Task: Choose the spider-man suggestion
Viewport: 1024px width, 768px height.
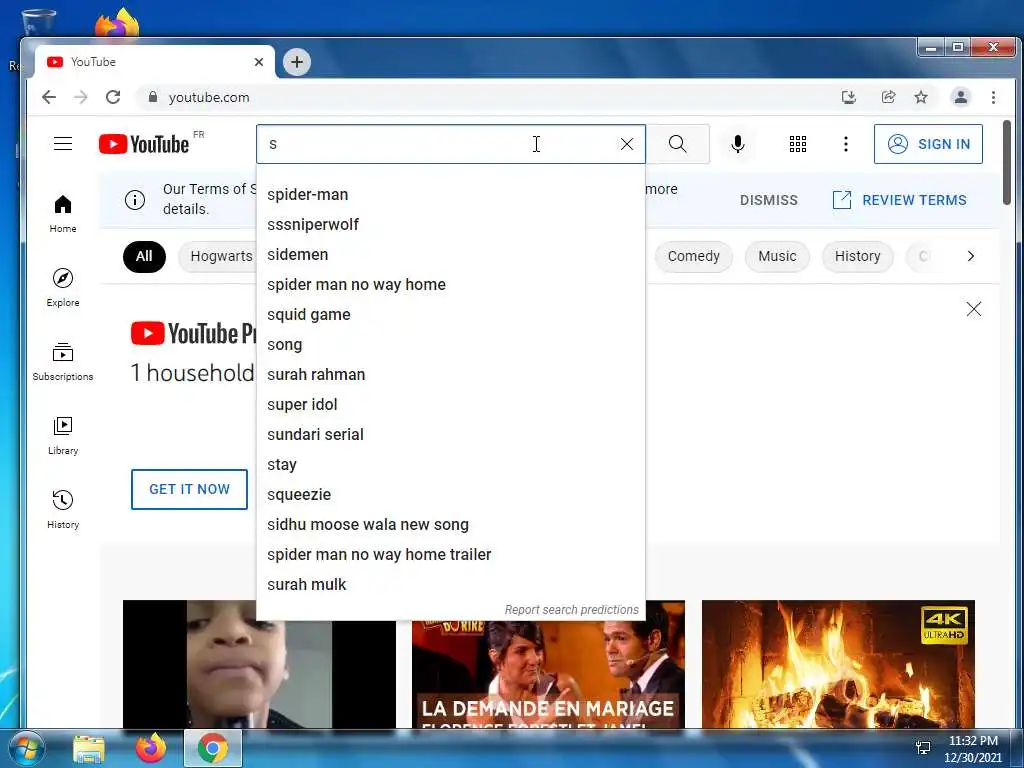Action: pos(451,195)
